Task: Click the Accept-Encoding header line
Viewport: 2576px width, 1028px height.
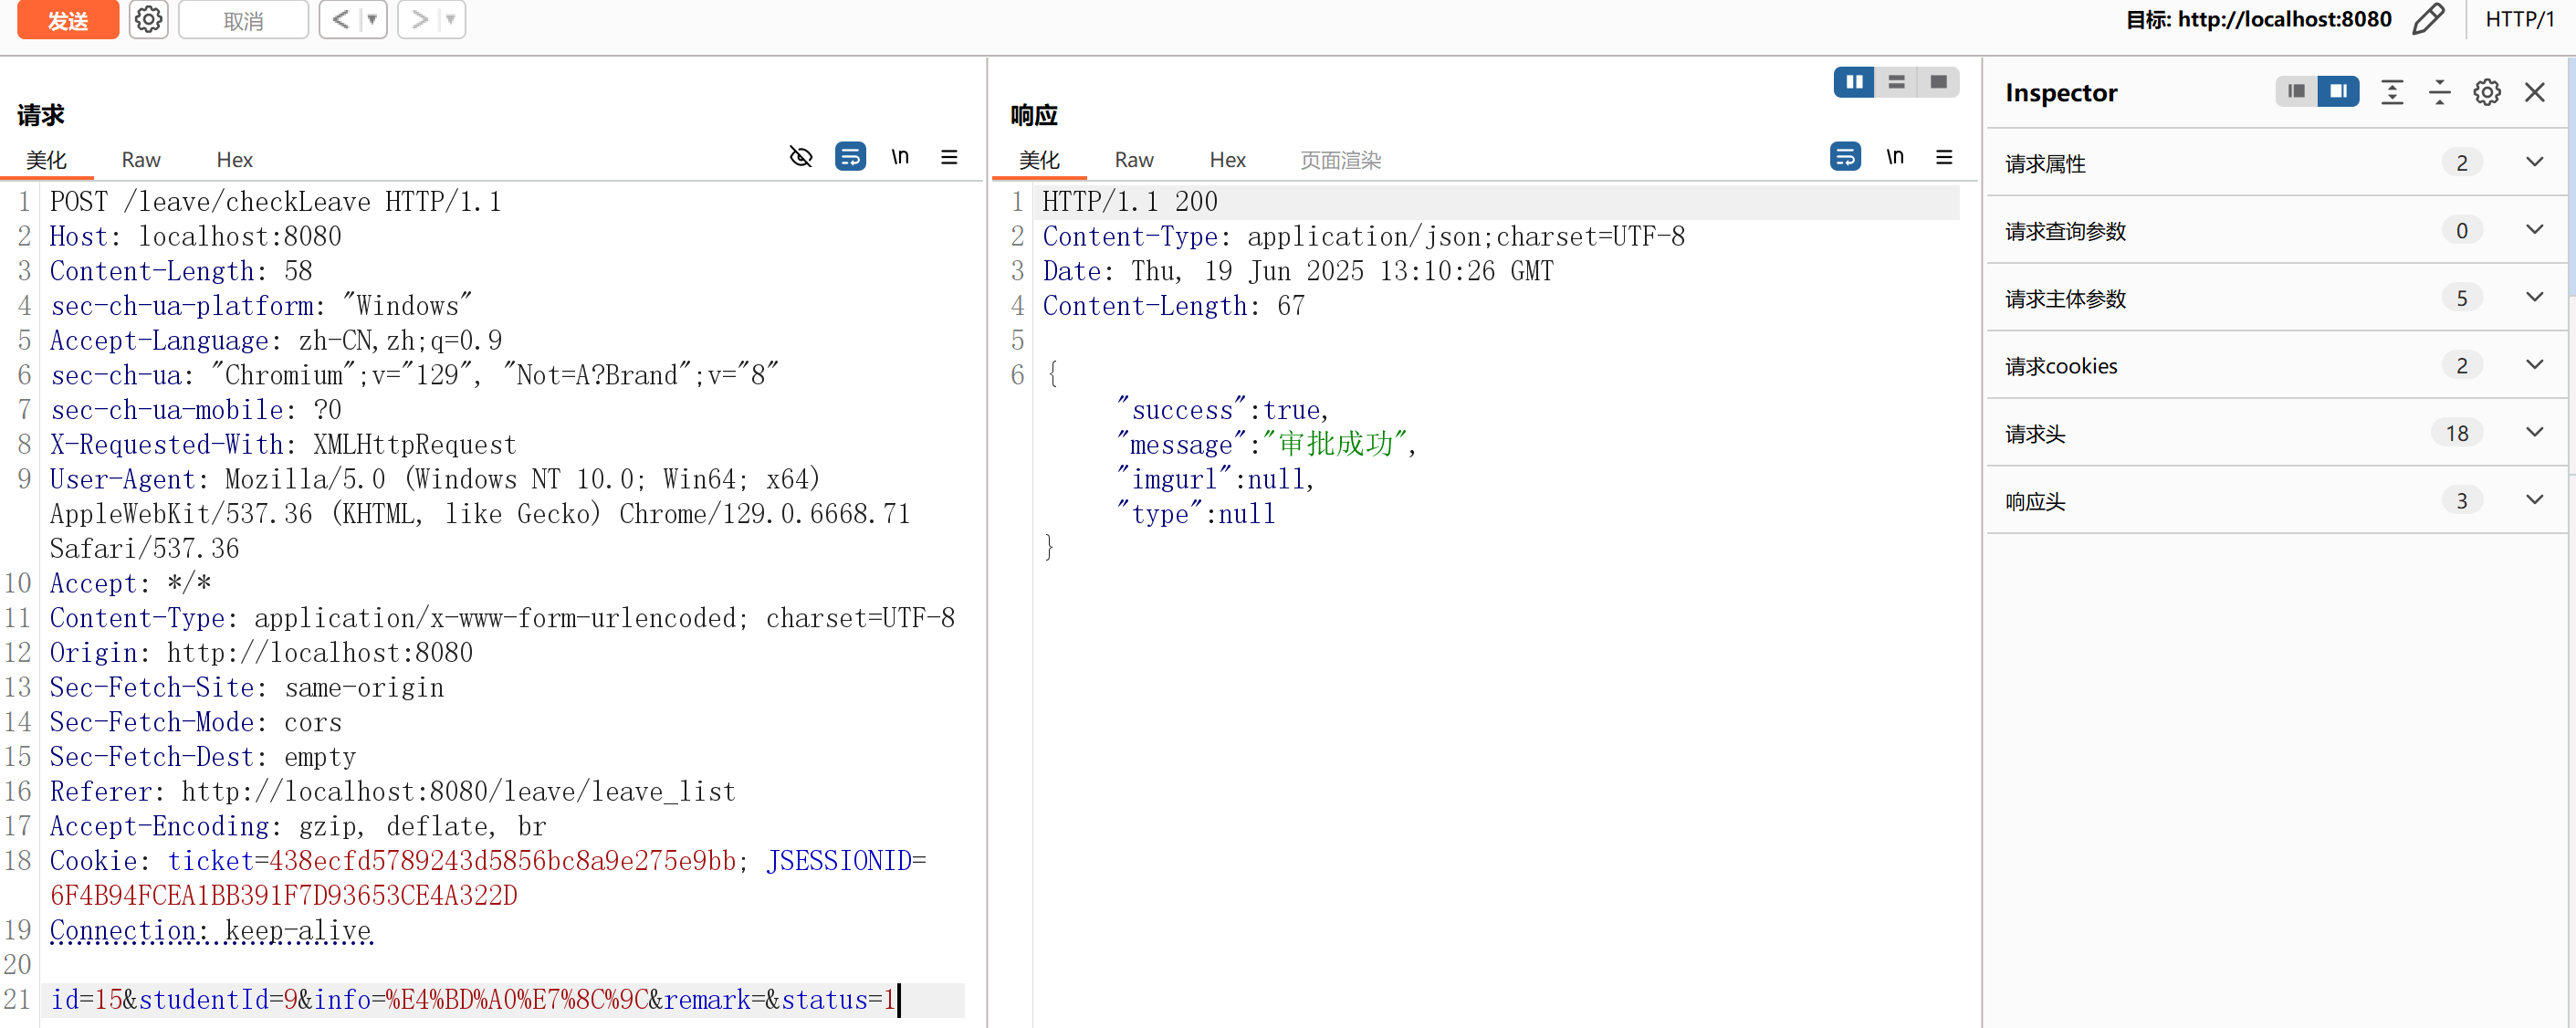Action: point(298,826)
